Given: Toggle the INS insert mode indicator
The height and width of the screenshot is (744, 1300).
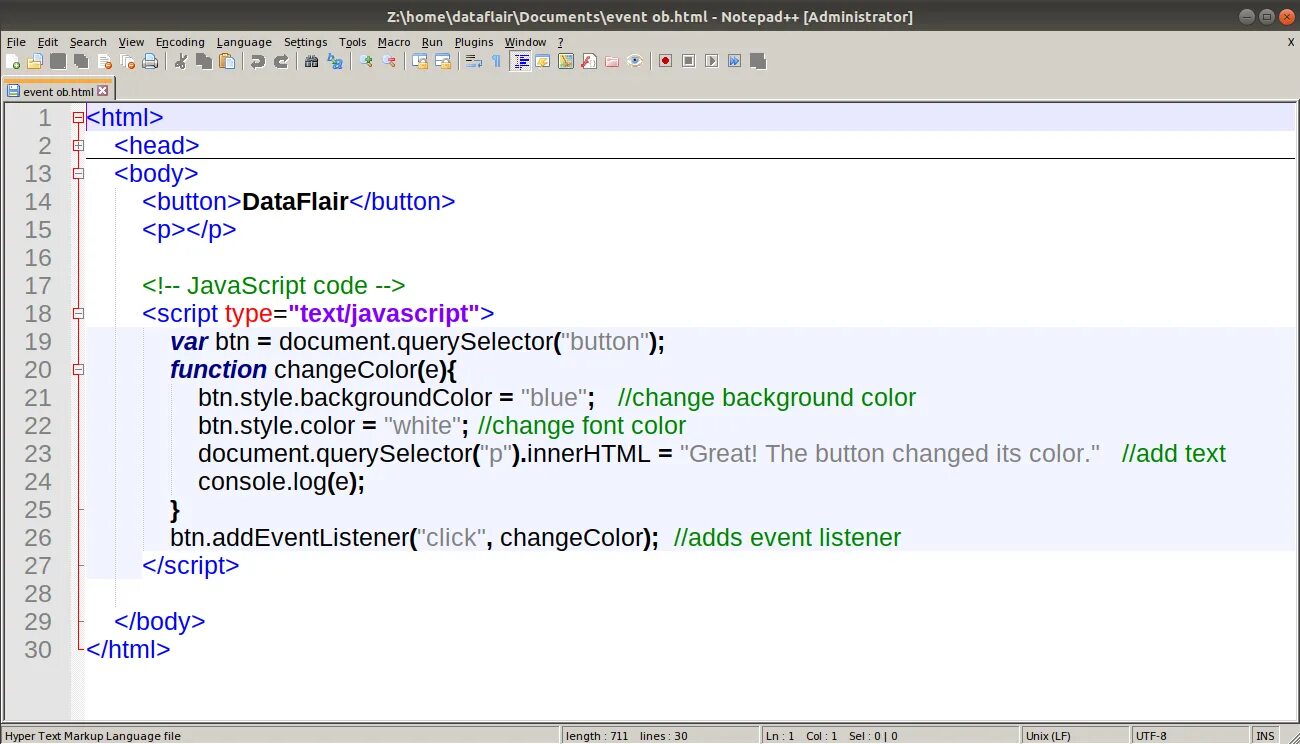Looking at the screenshot, I should coord(1265,736).
